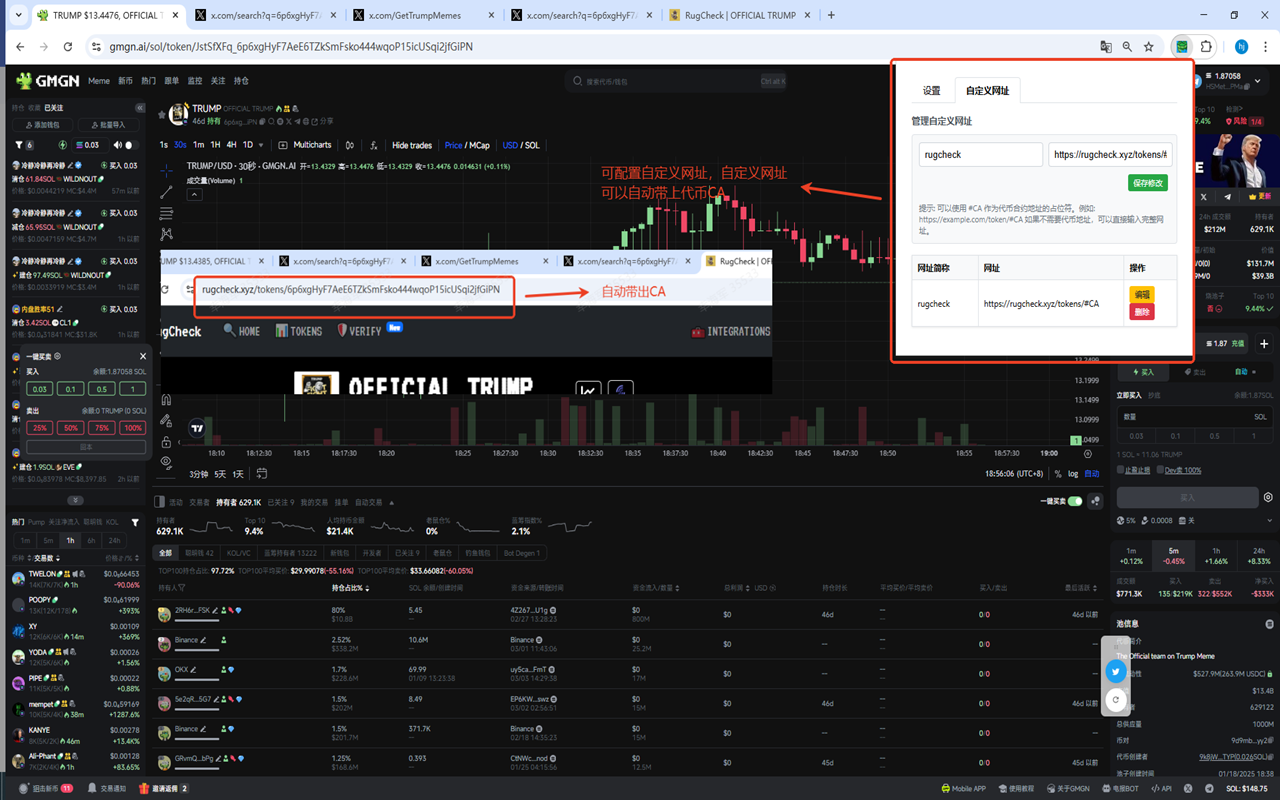The width and height of the screenshot is (1280, 800).
Task: Open the chart candle style icon
Action: pyautogui.click(x=349, y=145)
